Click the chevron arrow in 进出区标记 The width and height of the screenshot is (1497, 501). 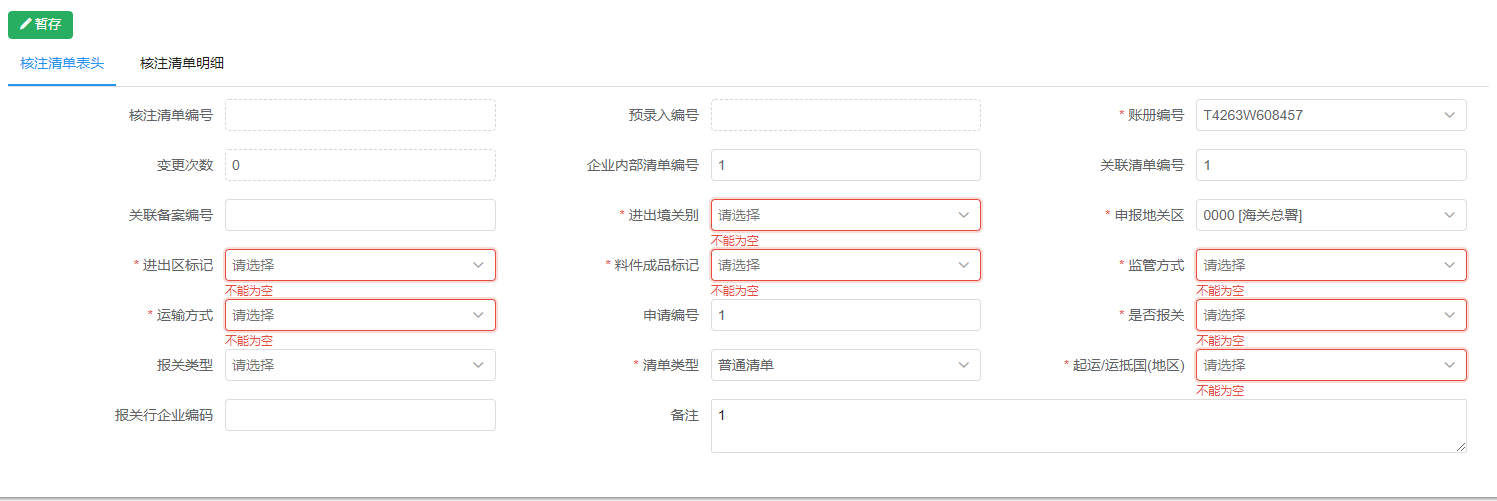[x=478, y=265]
